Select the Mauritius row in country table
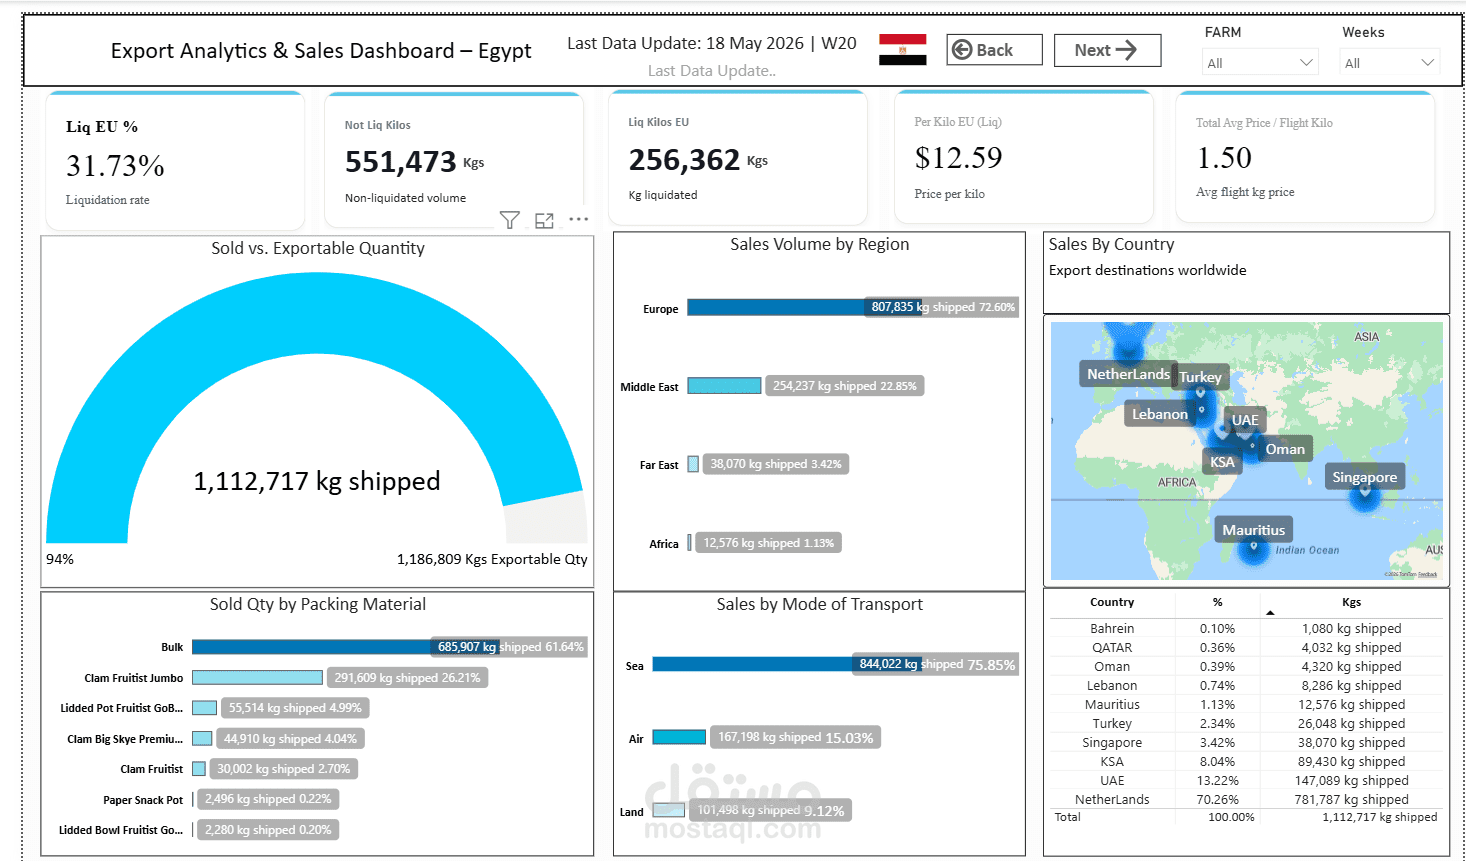 (1246, 704)
